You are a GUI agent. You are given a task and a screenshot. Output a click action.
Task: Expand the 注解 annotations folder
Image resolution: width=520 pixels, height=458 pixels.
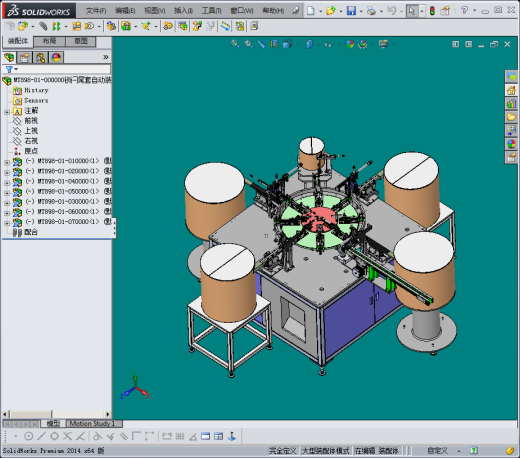7,112
